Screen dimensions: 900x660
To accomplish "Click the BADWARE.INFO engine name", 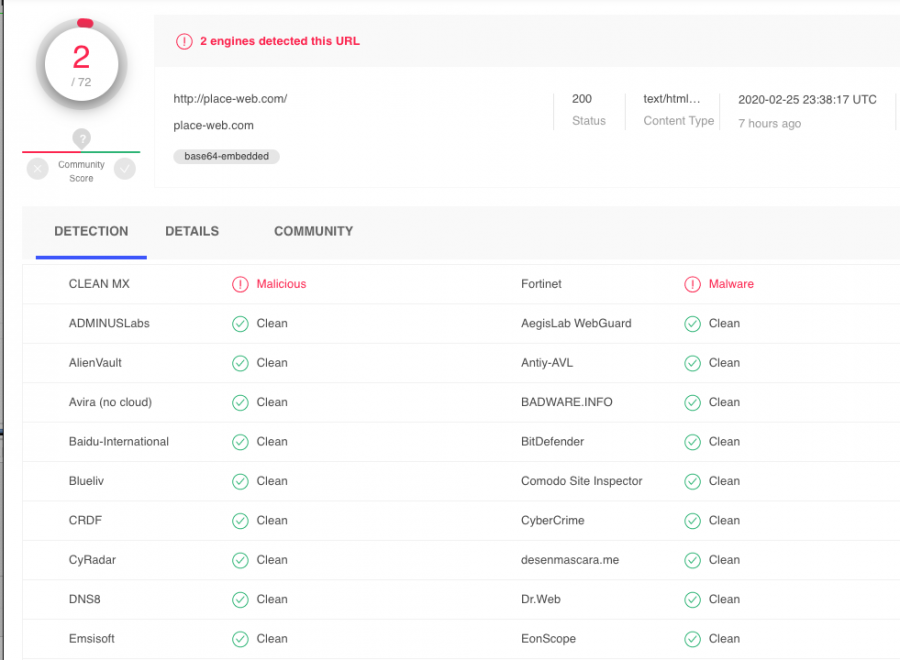I will 567,402.
